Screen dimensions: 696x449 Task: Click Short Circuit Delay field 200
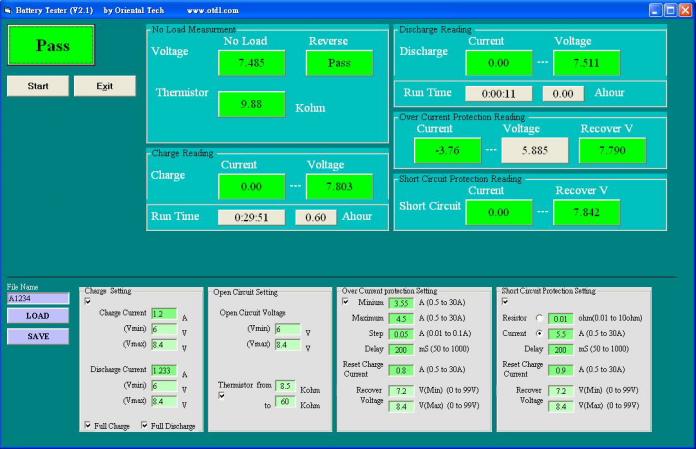pyautogui.click(x=561, y=350)
